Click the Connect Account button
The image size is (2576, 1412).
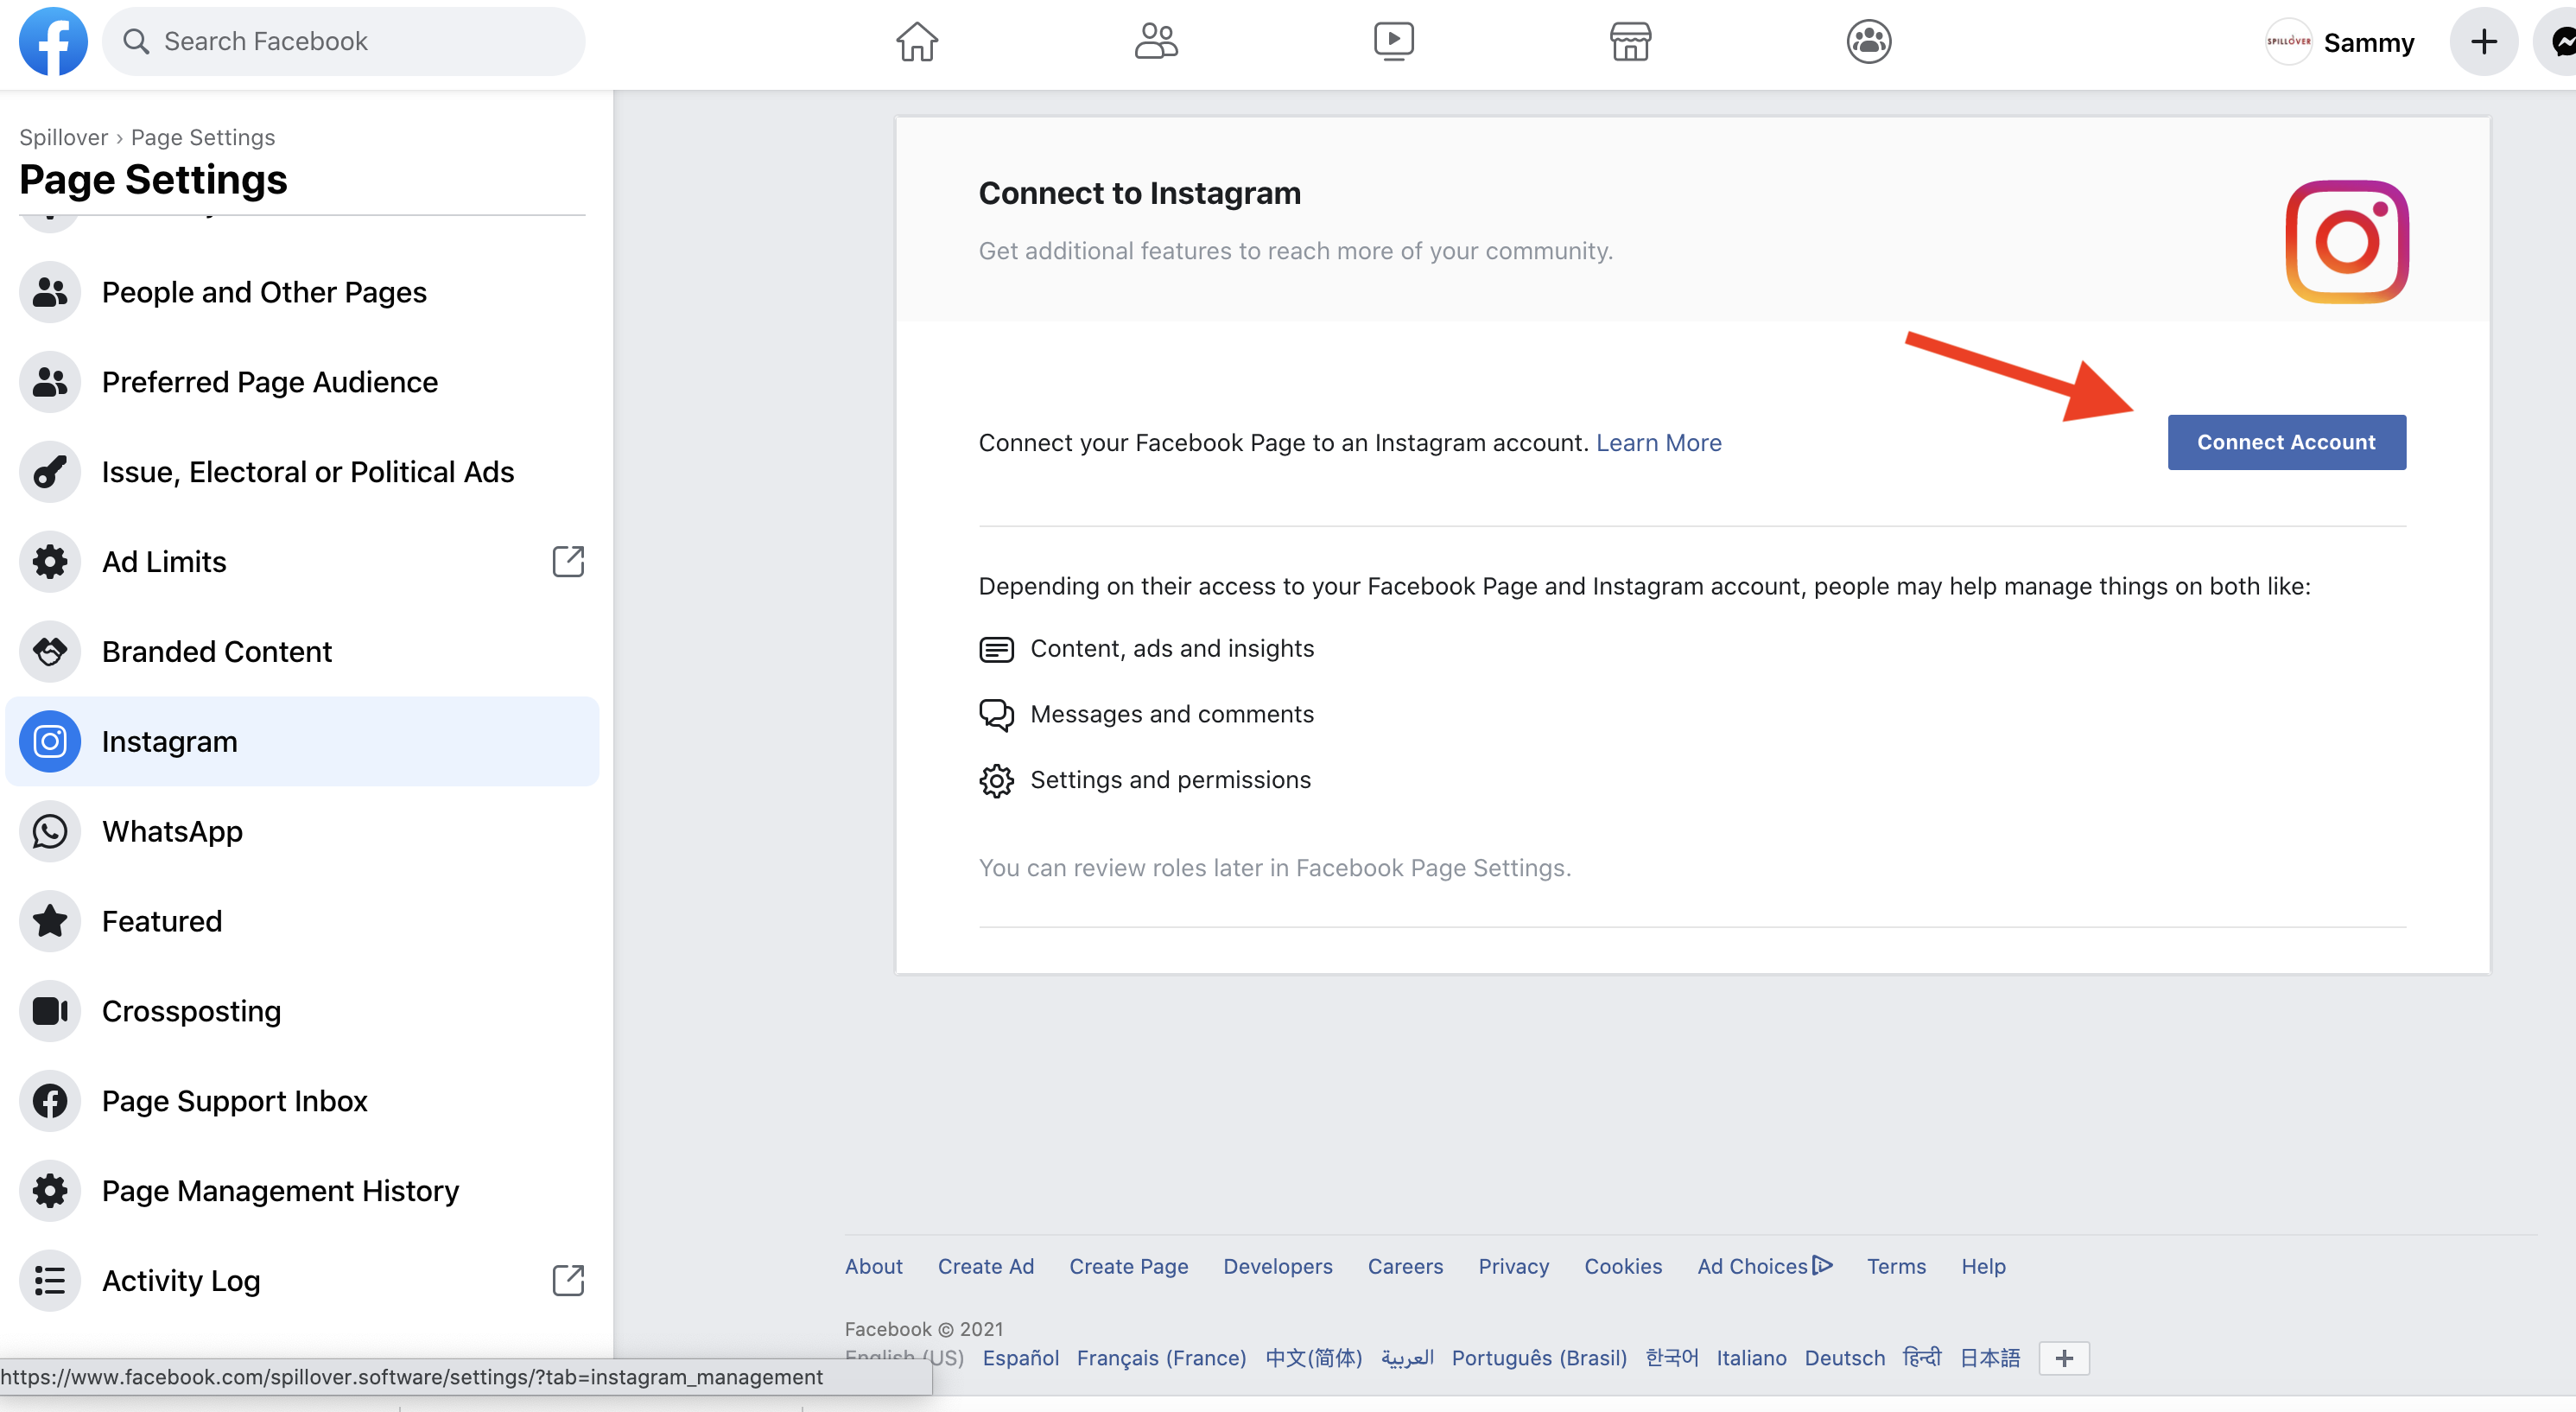pyautogui.click(x=2286, y=442)
